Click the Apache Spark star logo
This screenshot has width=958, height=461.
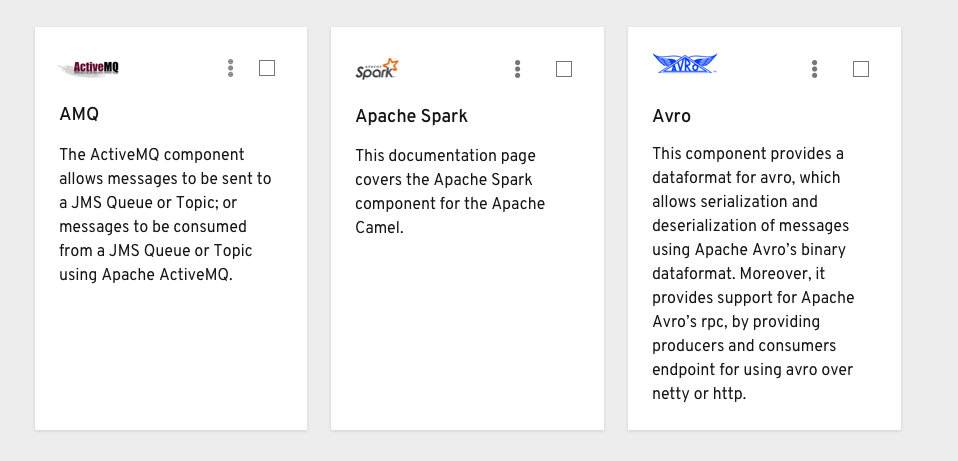click(x=377, y=68)
